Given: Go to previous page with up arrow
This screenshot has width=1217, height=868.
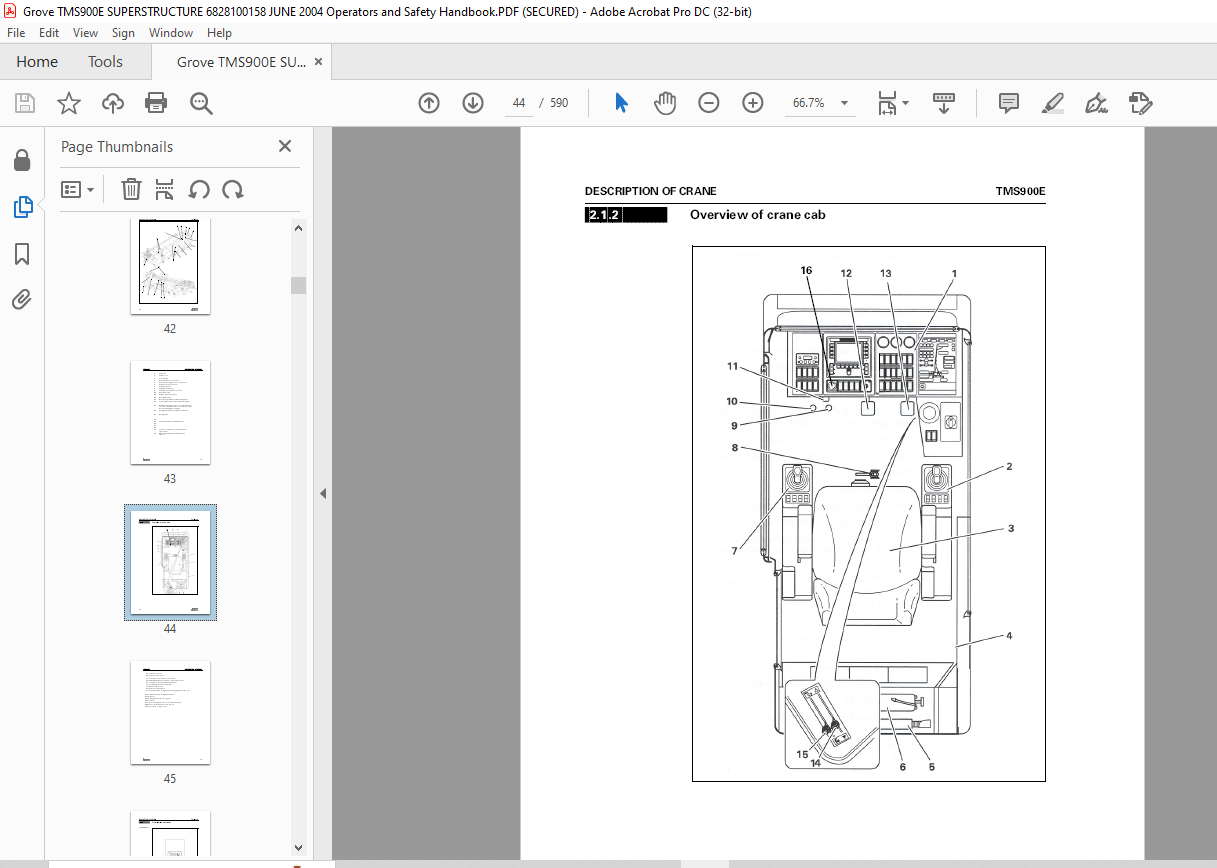Looking at the screenshot, I should (429, 103).
